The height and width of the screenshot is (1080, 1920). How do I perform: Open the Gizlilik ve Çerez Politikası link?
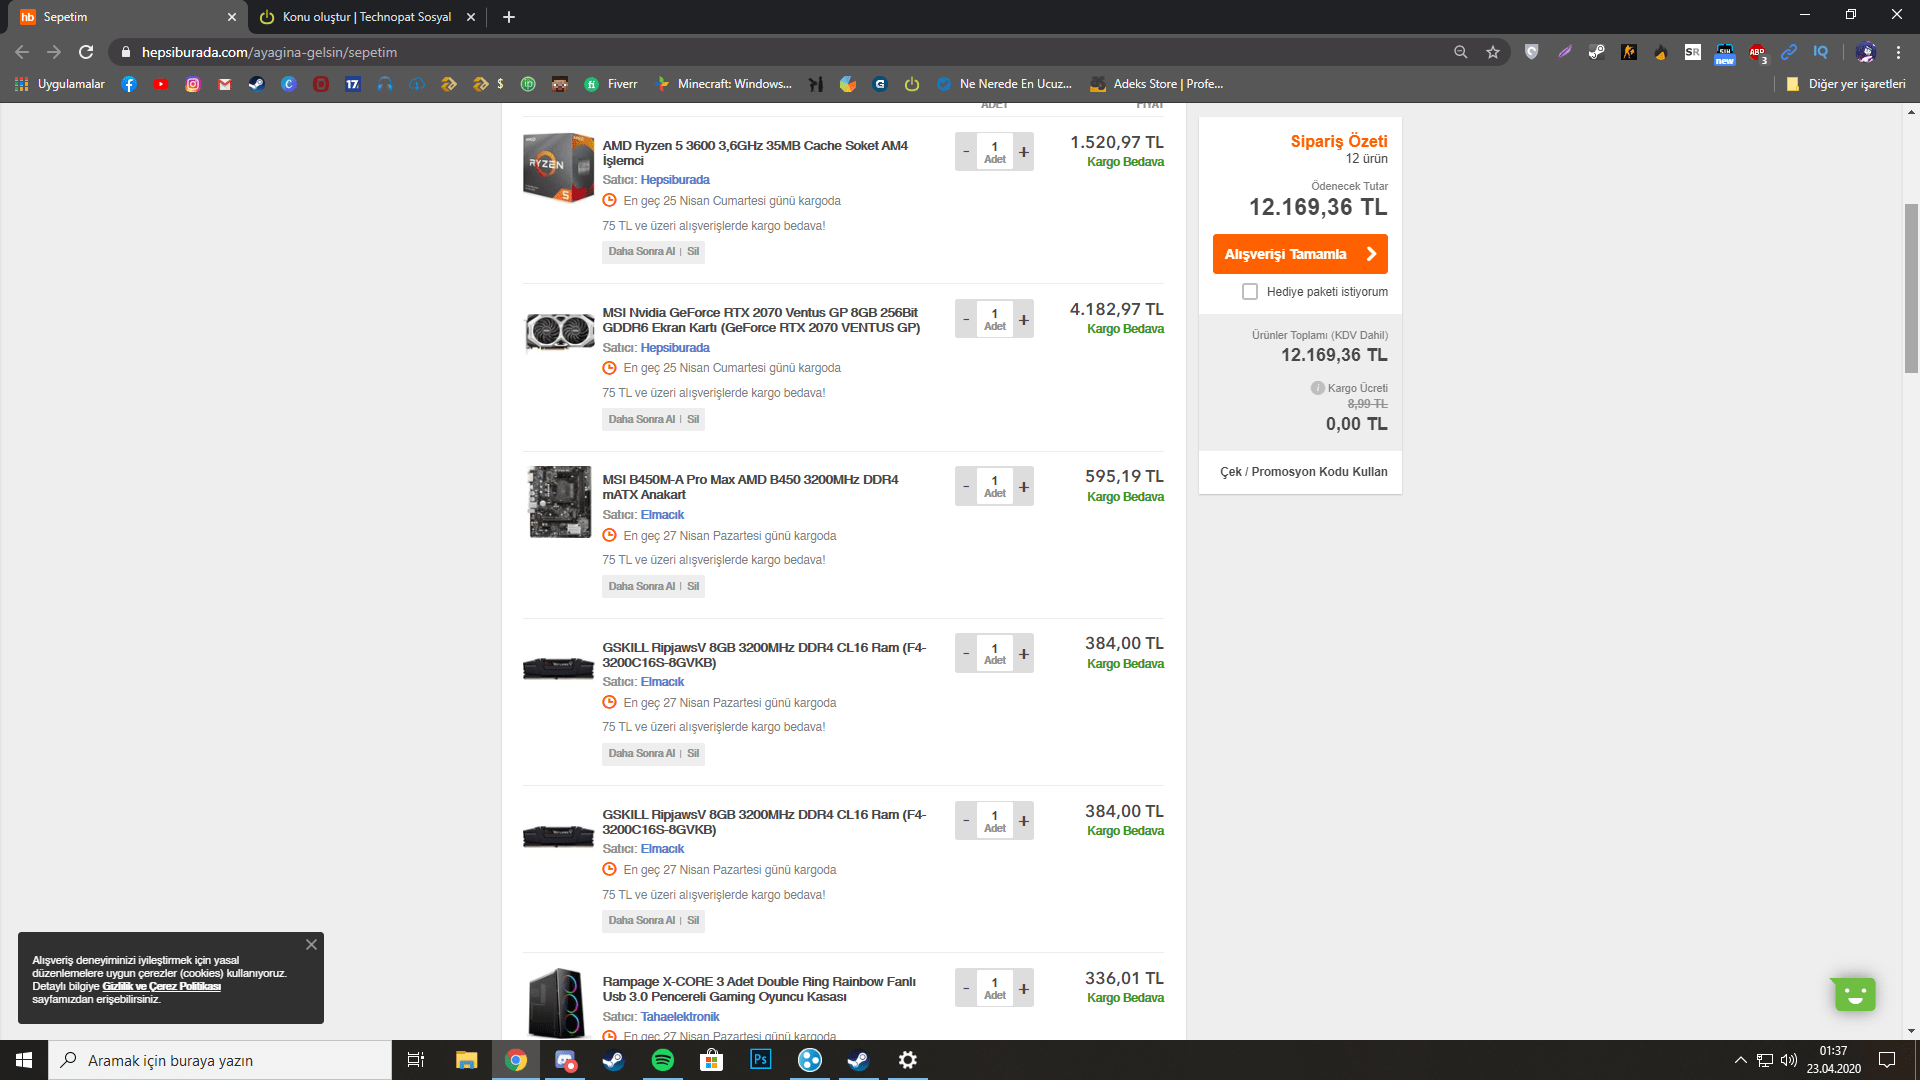161,986
